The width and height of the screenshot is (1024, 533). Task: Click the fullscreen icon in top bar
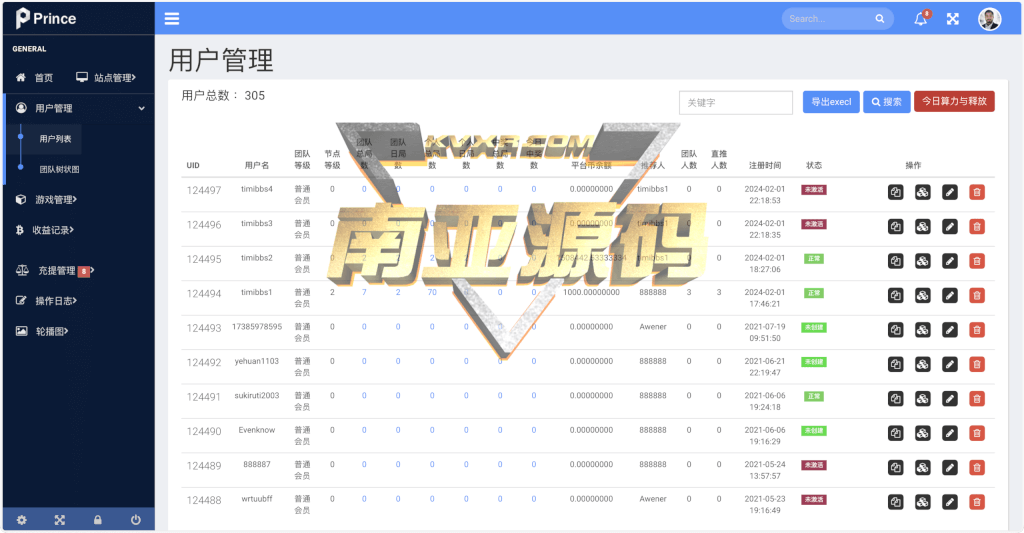click(953, 19)
